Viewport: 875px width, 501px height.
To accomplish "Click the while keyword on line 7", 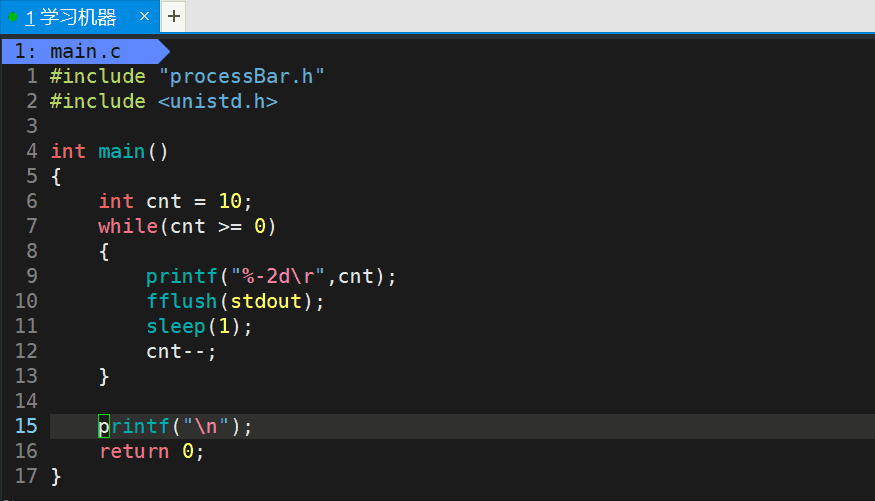I will (x=128, y=227).
